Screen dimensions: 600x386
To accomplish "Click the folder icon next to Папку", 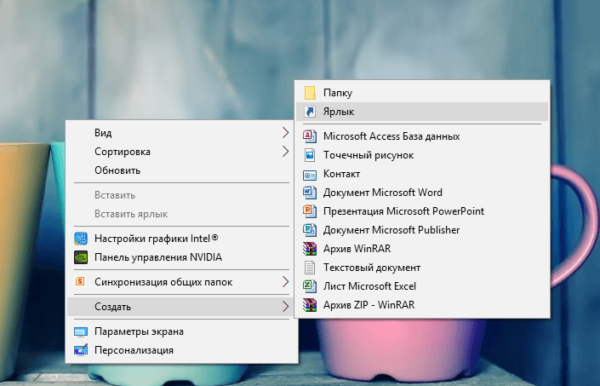I will [x=310, y=93].
